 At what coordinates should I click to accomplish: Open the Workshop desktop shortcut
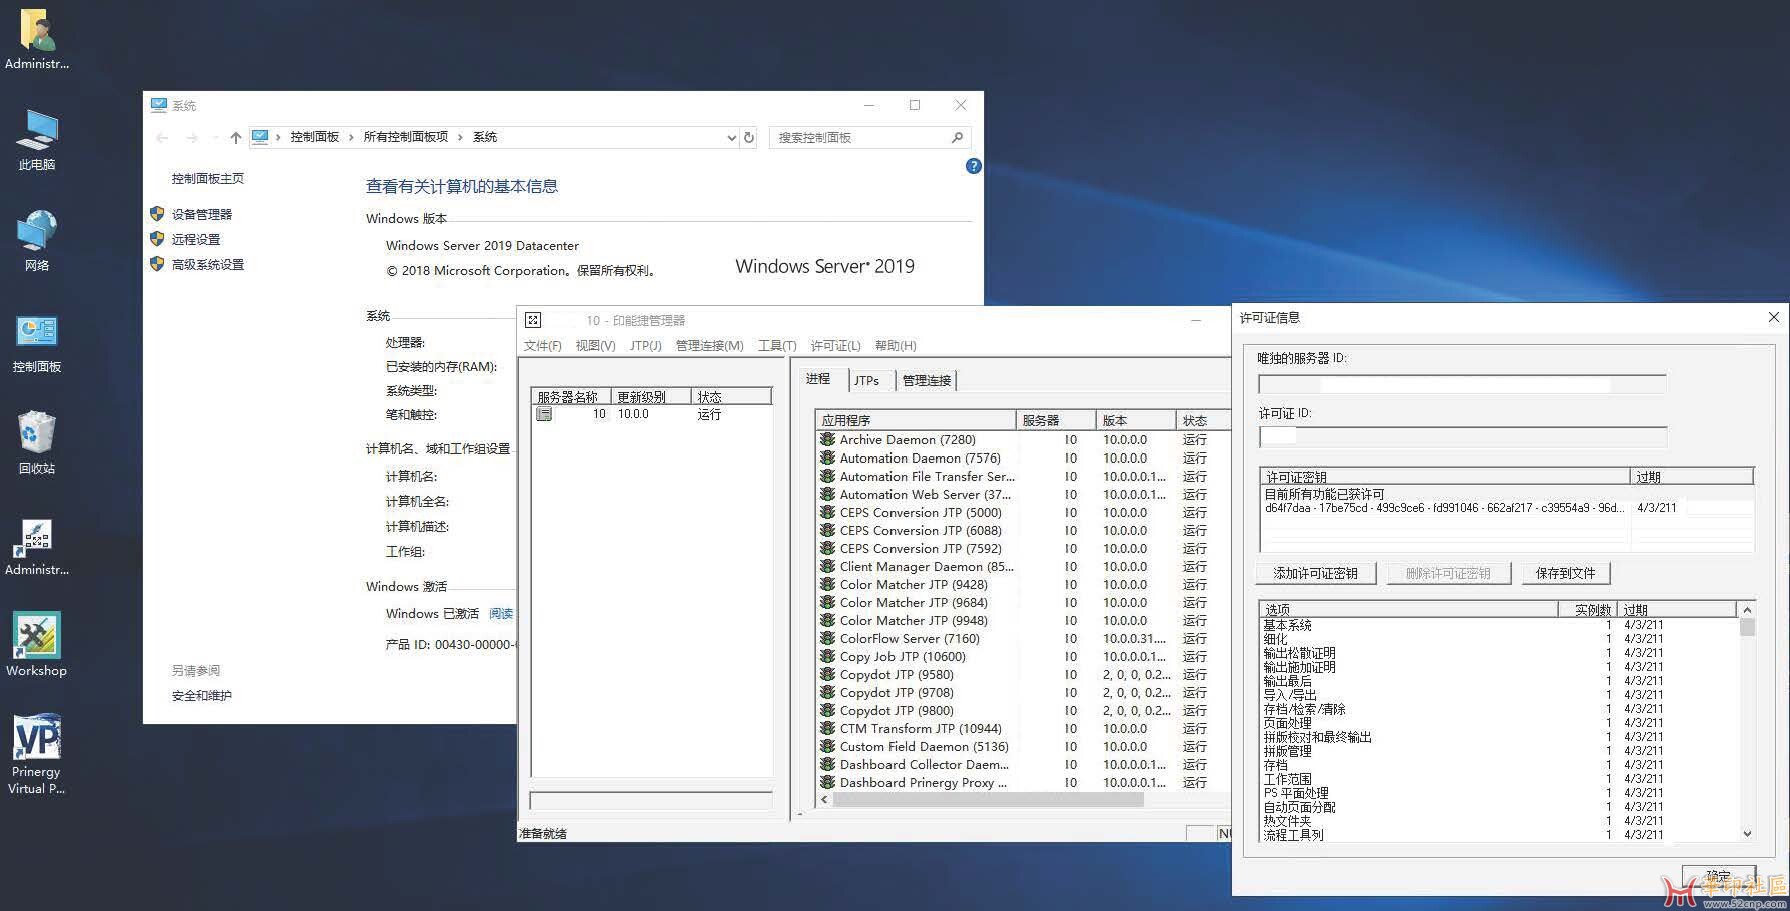click(37, 645)
